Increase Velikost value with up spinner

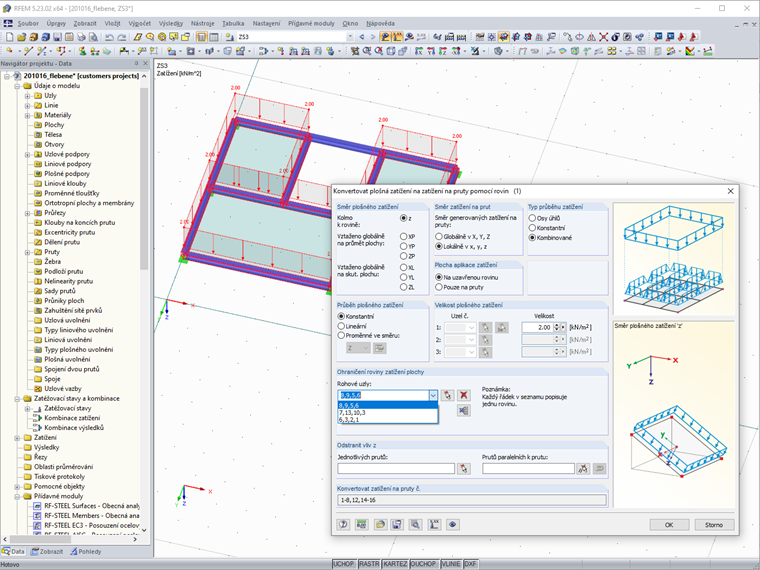click(x=556, y=325)
